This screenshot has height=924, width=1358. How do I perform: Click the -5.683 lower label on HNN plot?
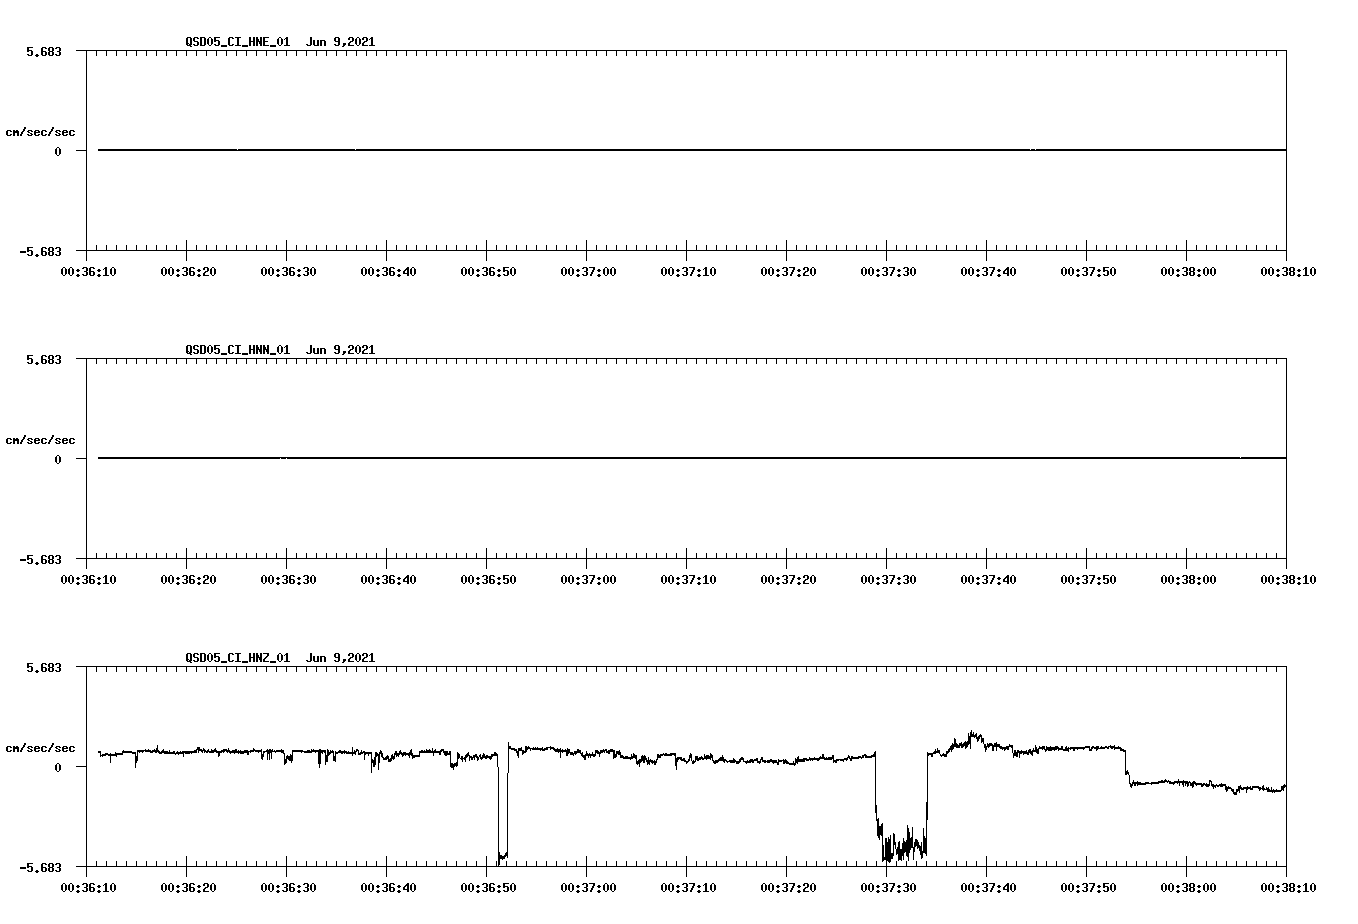[x=41, y=559]
